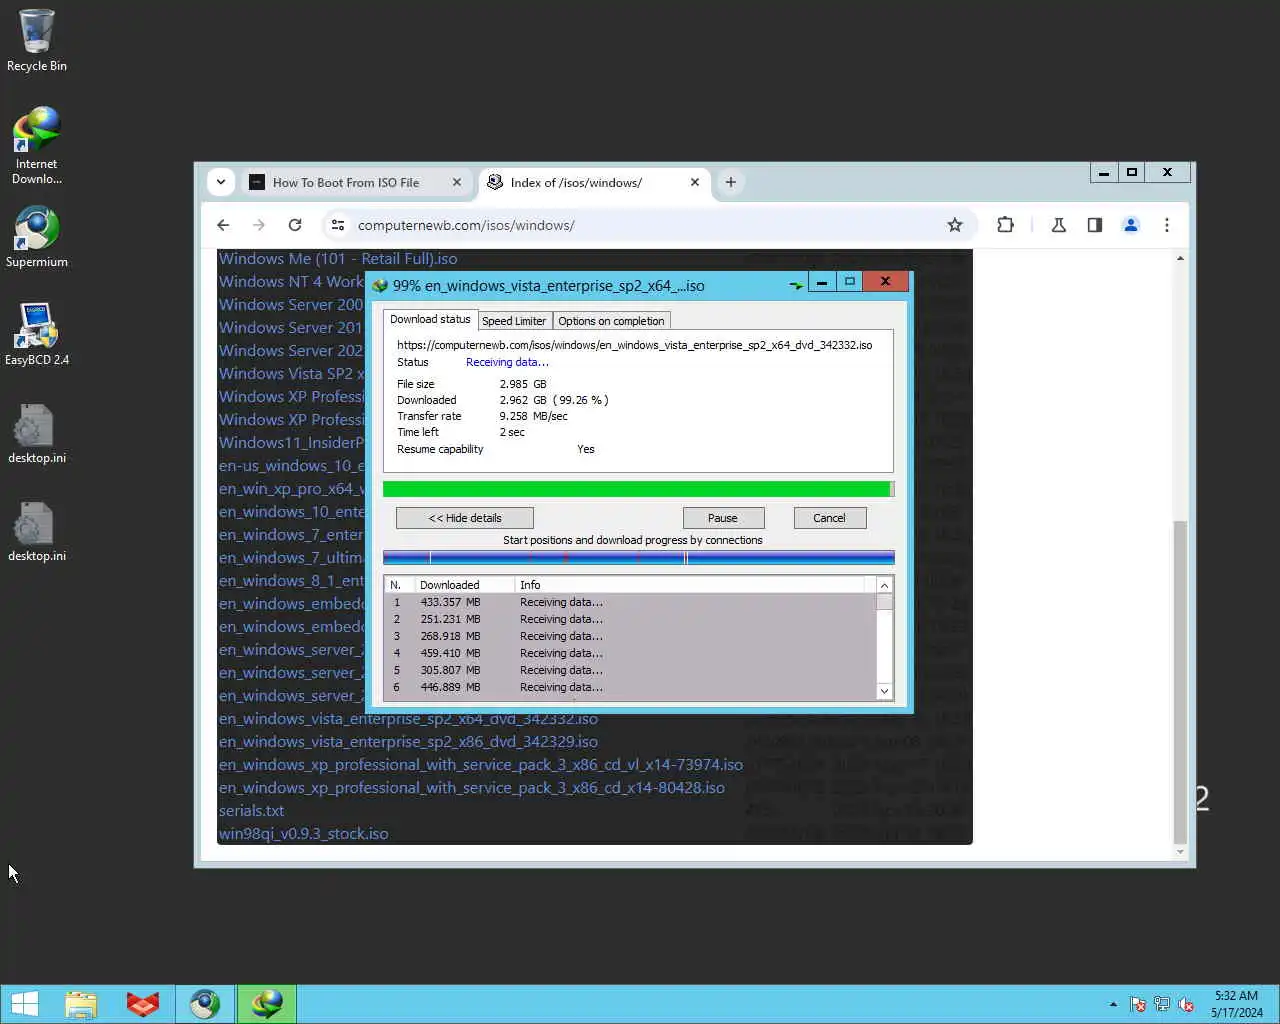Select connection row 6 with 446.889 MB
Screen dimensions: 1280x1024
630,687
